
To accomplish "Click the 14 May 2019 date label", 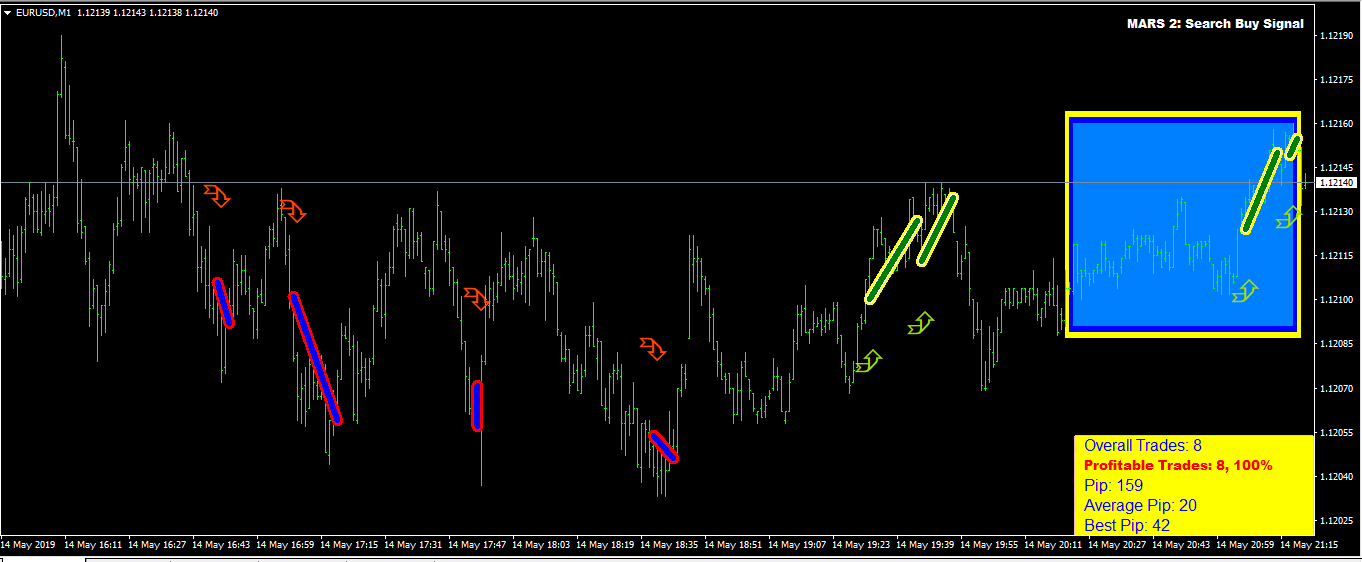I will pos(29,546).
